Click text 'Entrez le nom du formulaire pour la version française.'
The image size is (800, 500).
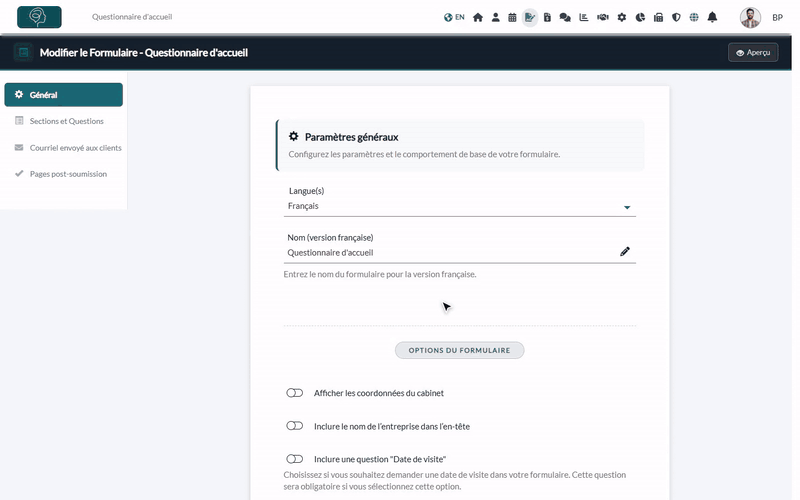[x=380, y=274]
